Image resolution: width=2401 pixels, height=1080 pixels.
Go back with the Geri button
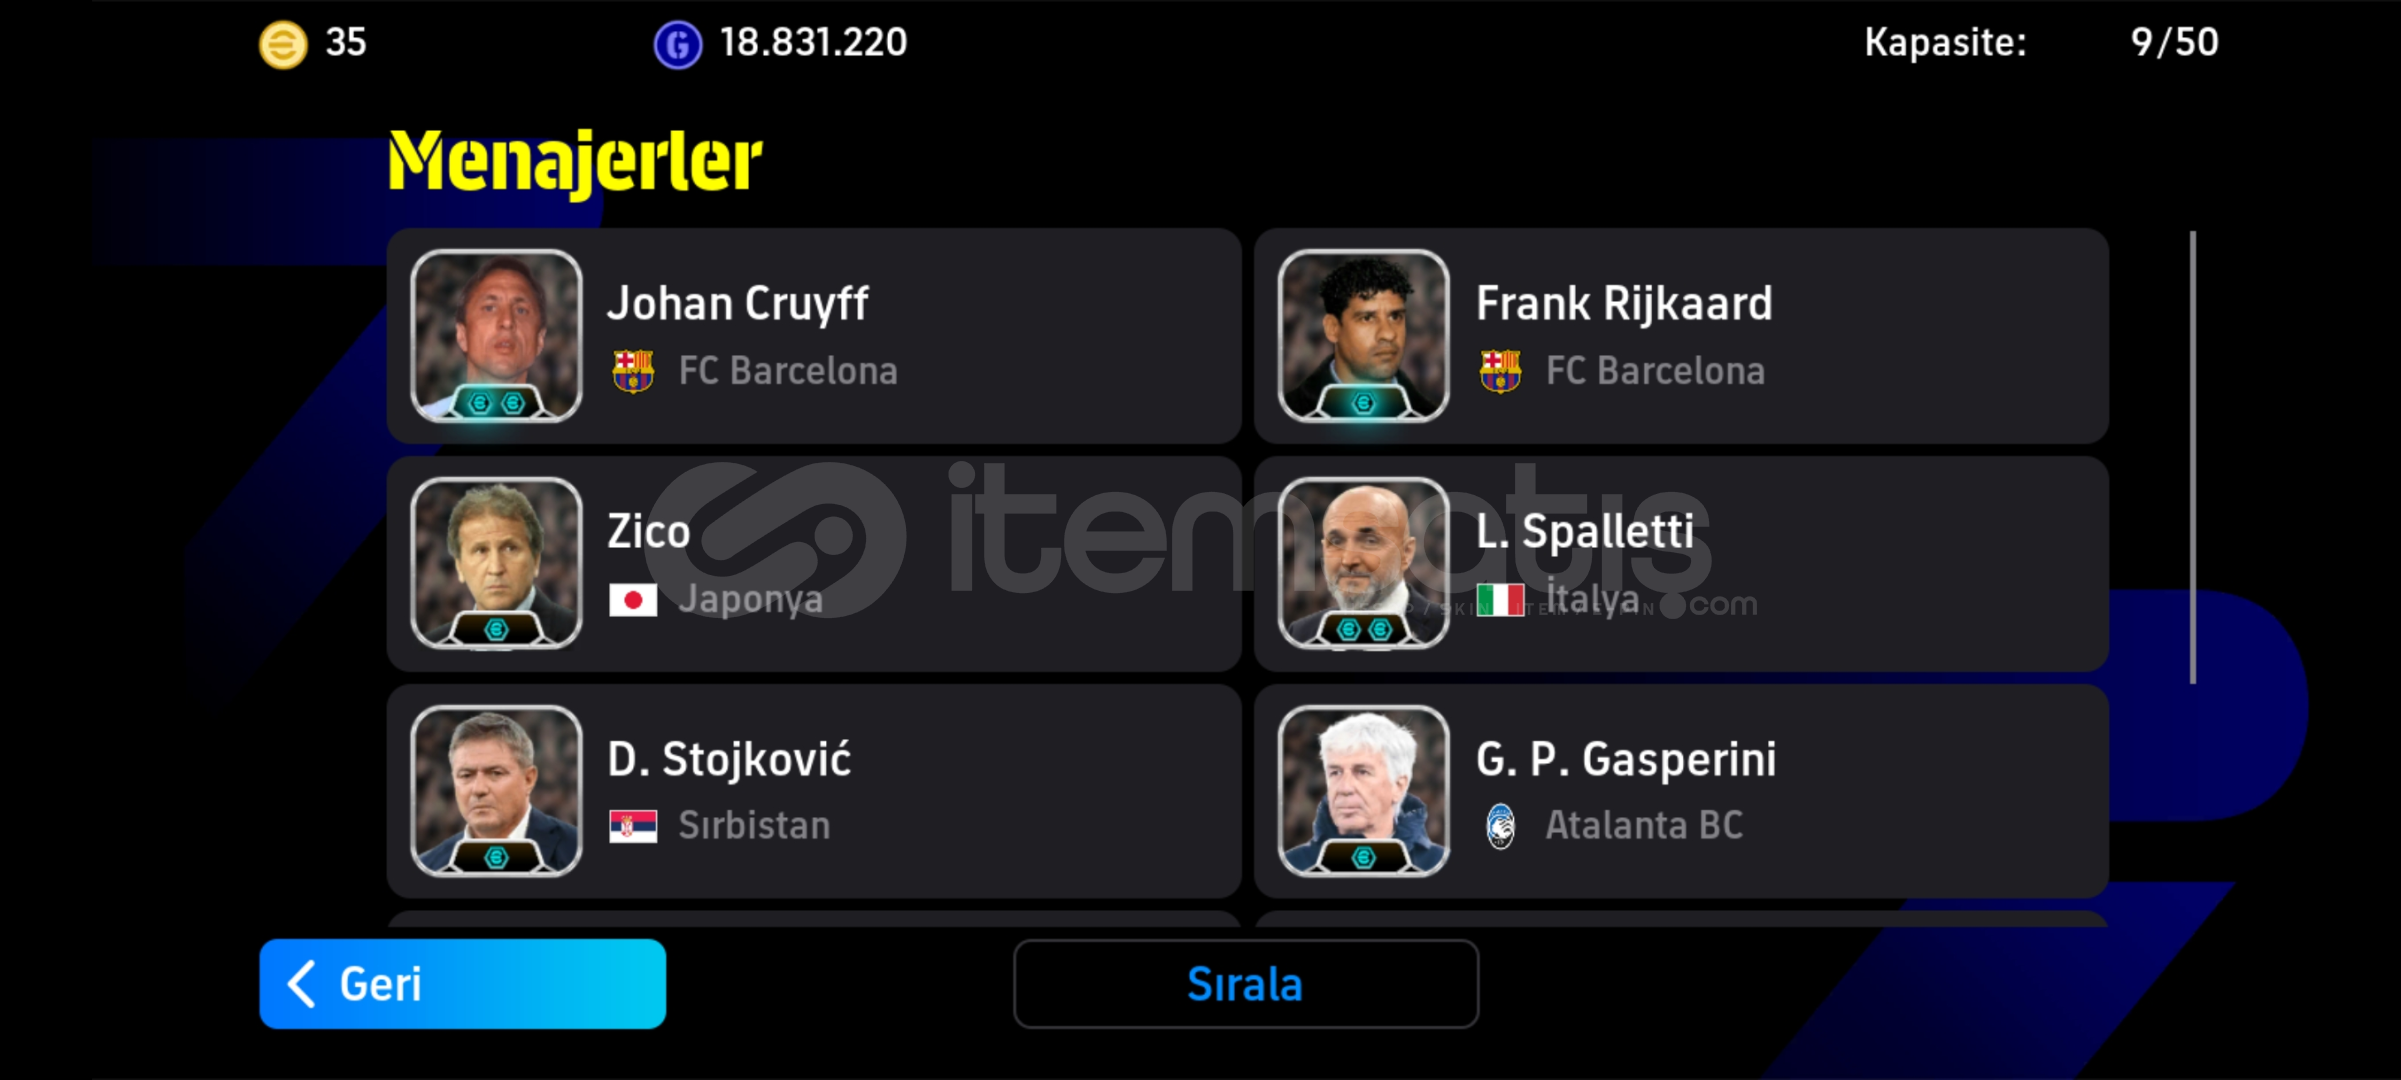[x=463, y=984]
